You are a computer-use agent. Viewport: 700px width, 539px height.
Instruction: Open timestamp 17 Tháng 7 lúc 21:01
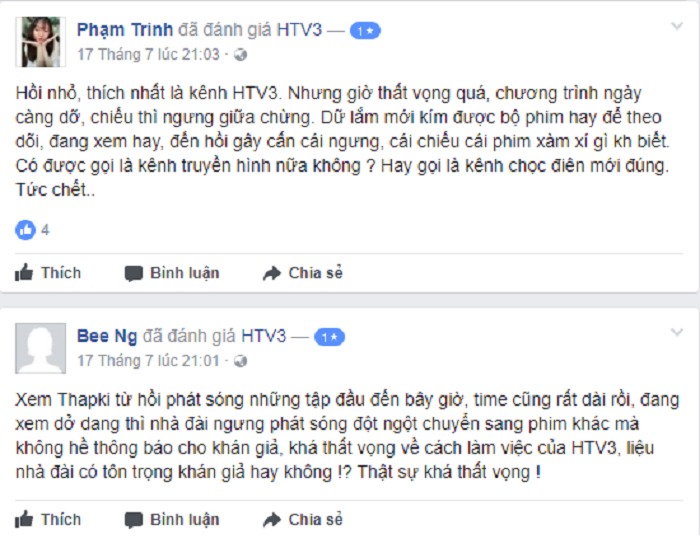(x=149, y=361)
